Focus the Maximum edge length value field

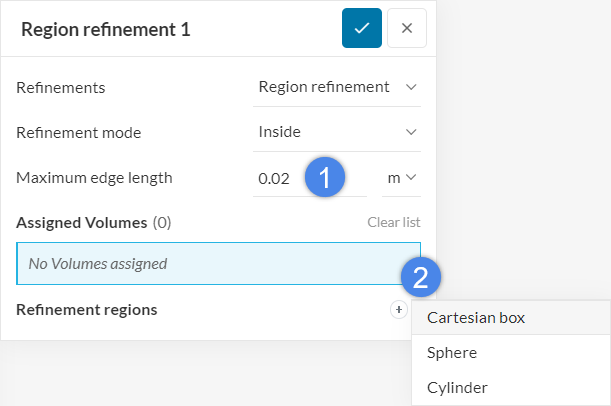click(280, 179)
